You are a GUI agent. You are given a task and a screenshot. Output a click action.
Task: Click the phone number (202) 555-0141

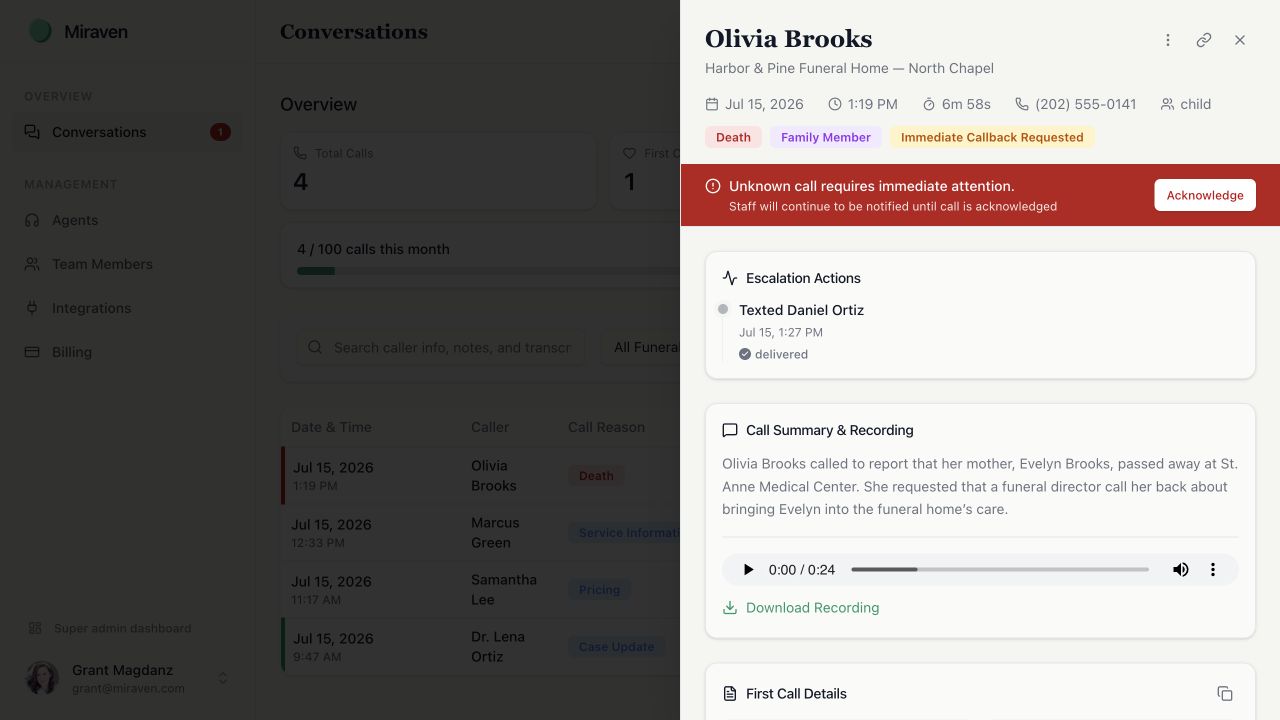coord(1086,104)
